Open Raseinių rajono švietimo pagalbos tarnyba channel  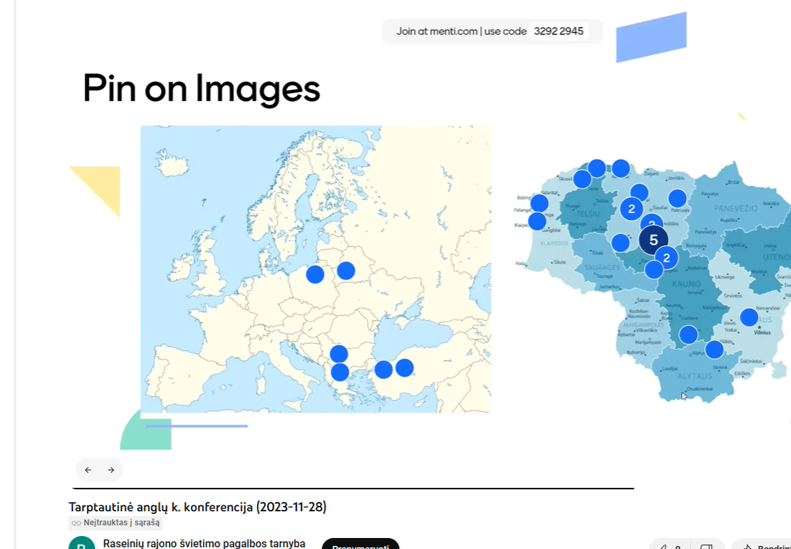point(204,543)
